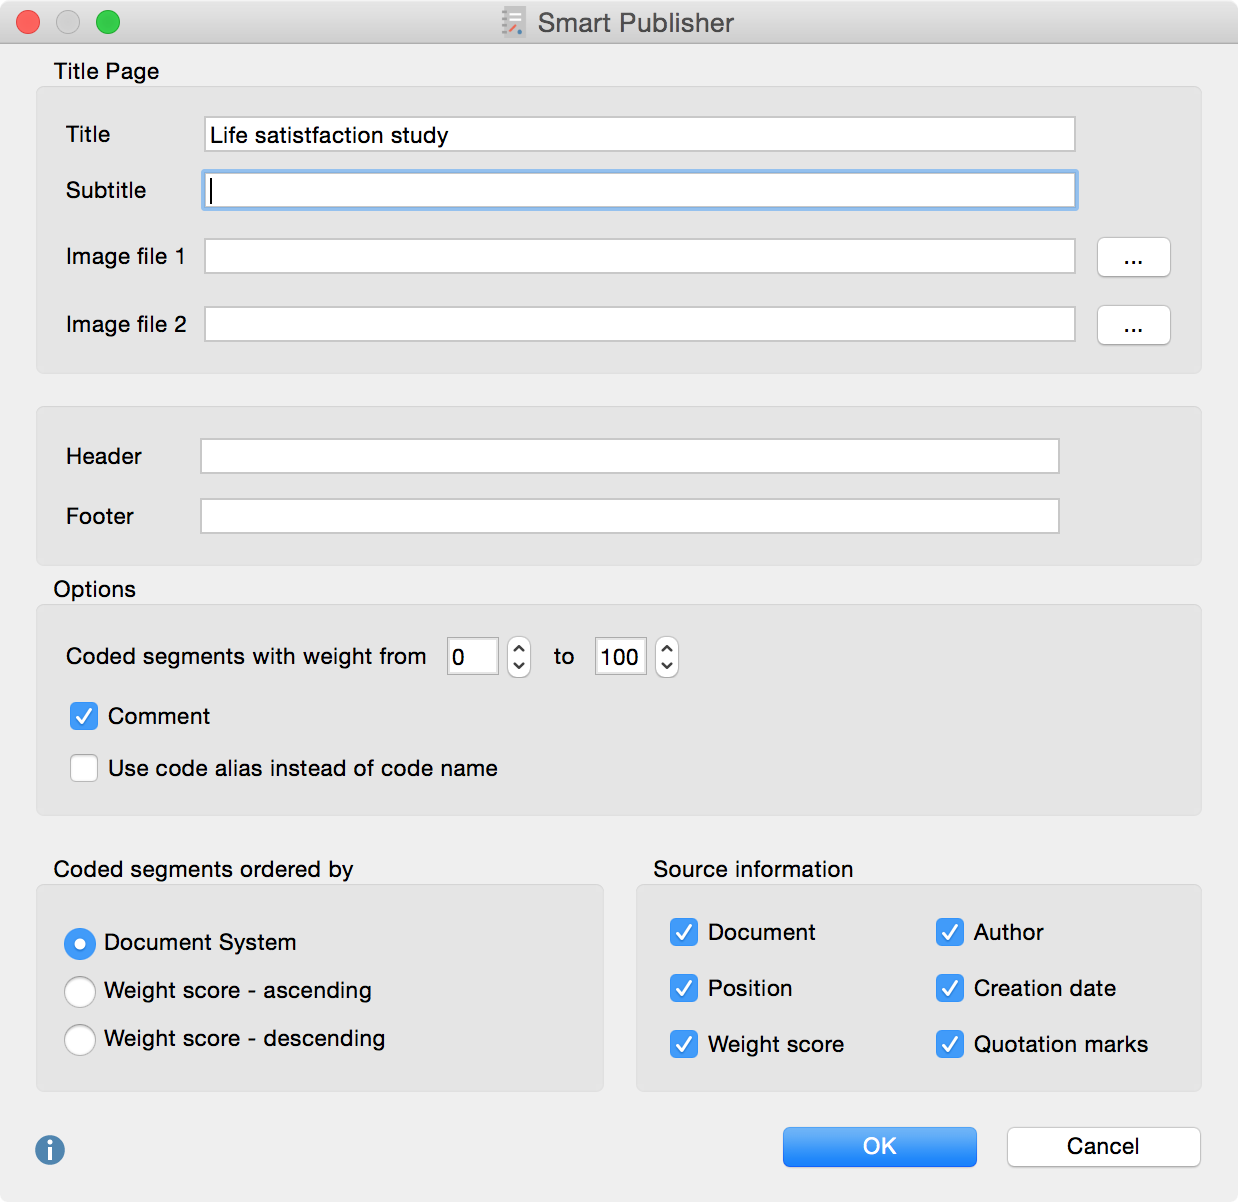Screen dimensions: 1238x1202
Task: Uncheck the Weight score checkbox
Action: coord(684,1044)
